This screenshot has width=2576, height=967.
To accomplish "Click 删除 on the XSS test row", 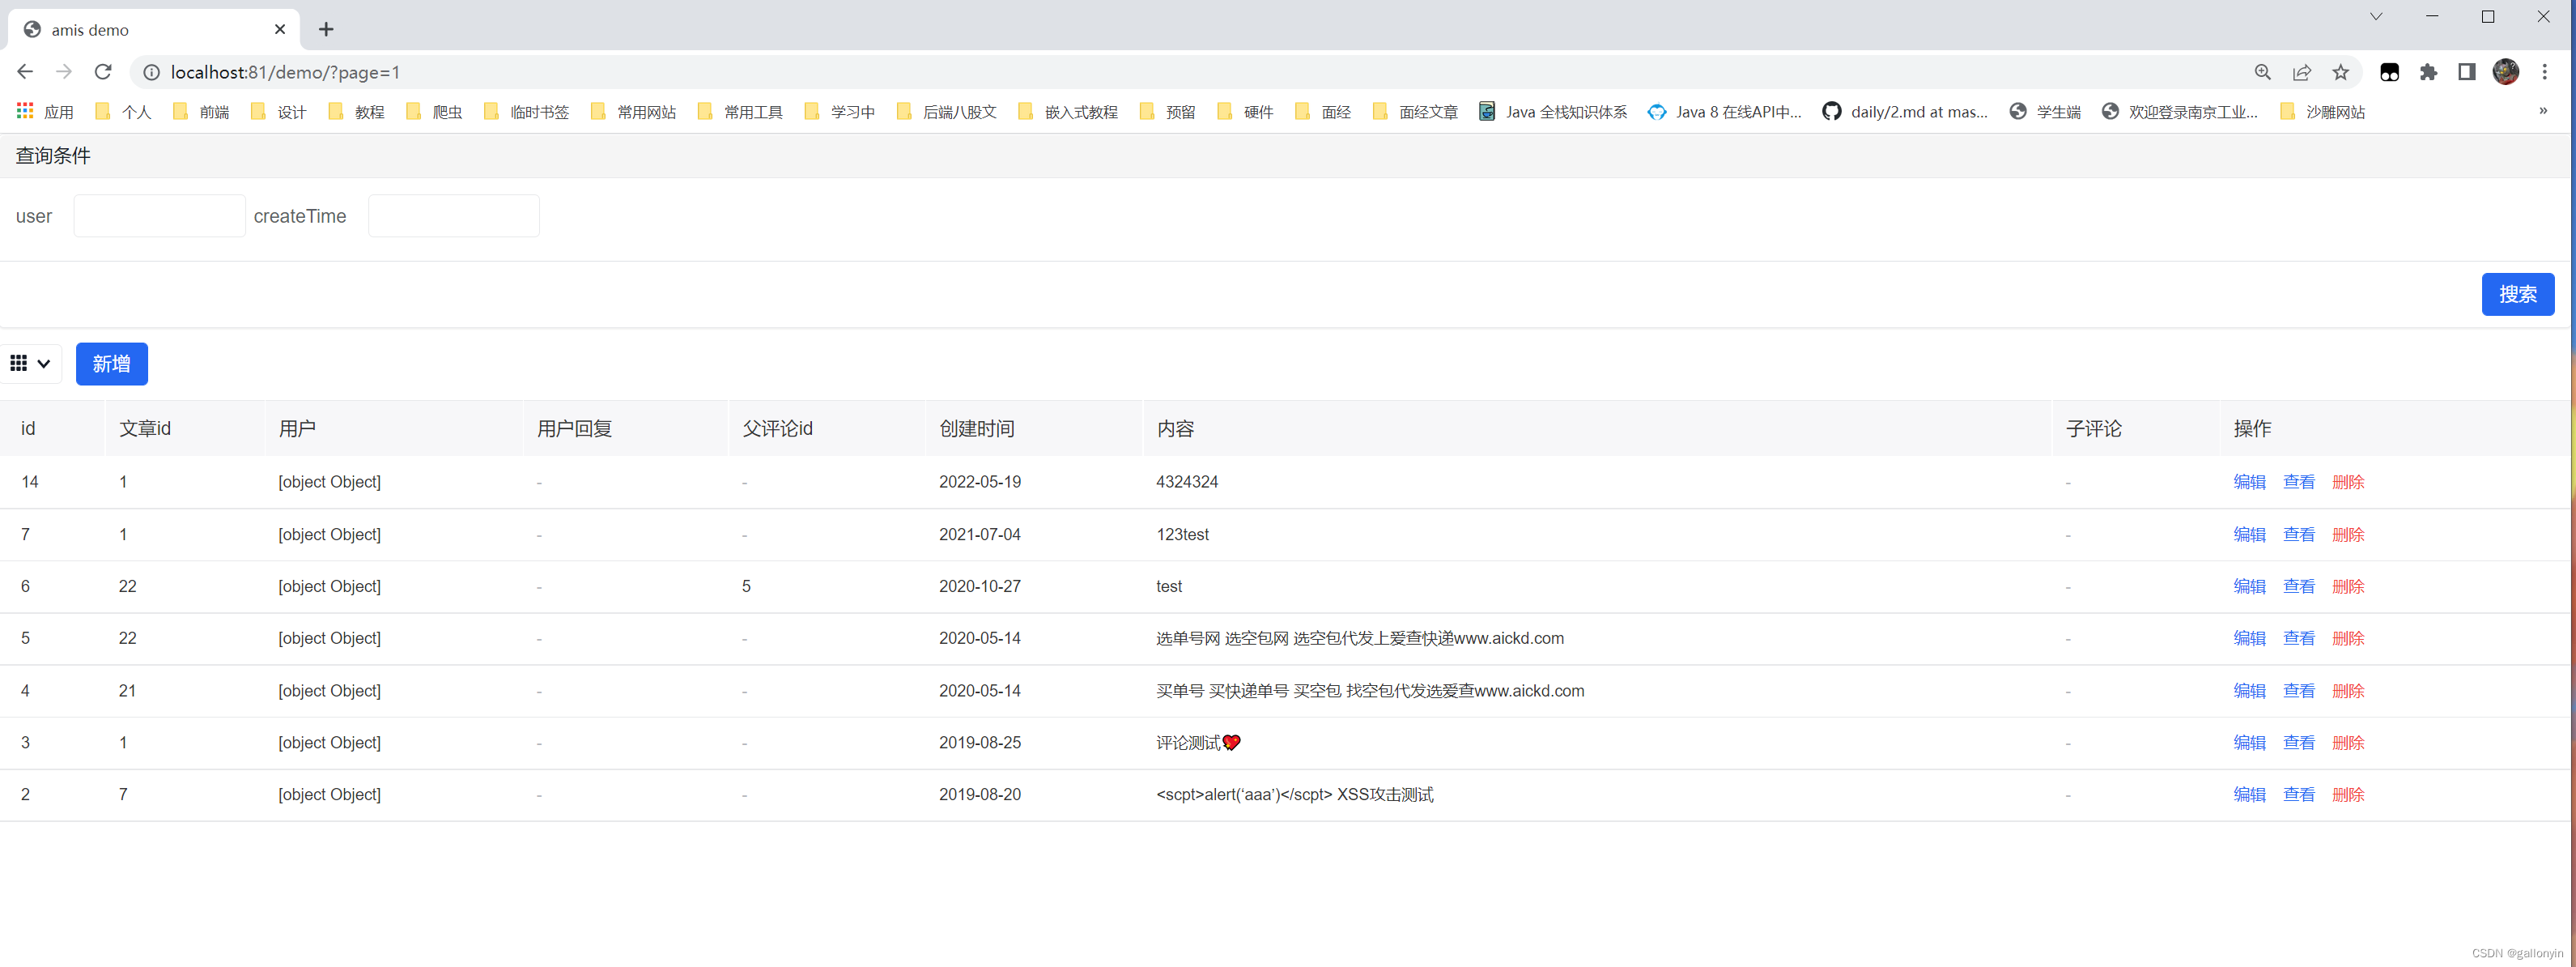I will pos(2348,794).
